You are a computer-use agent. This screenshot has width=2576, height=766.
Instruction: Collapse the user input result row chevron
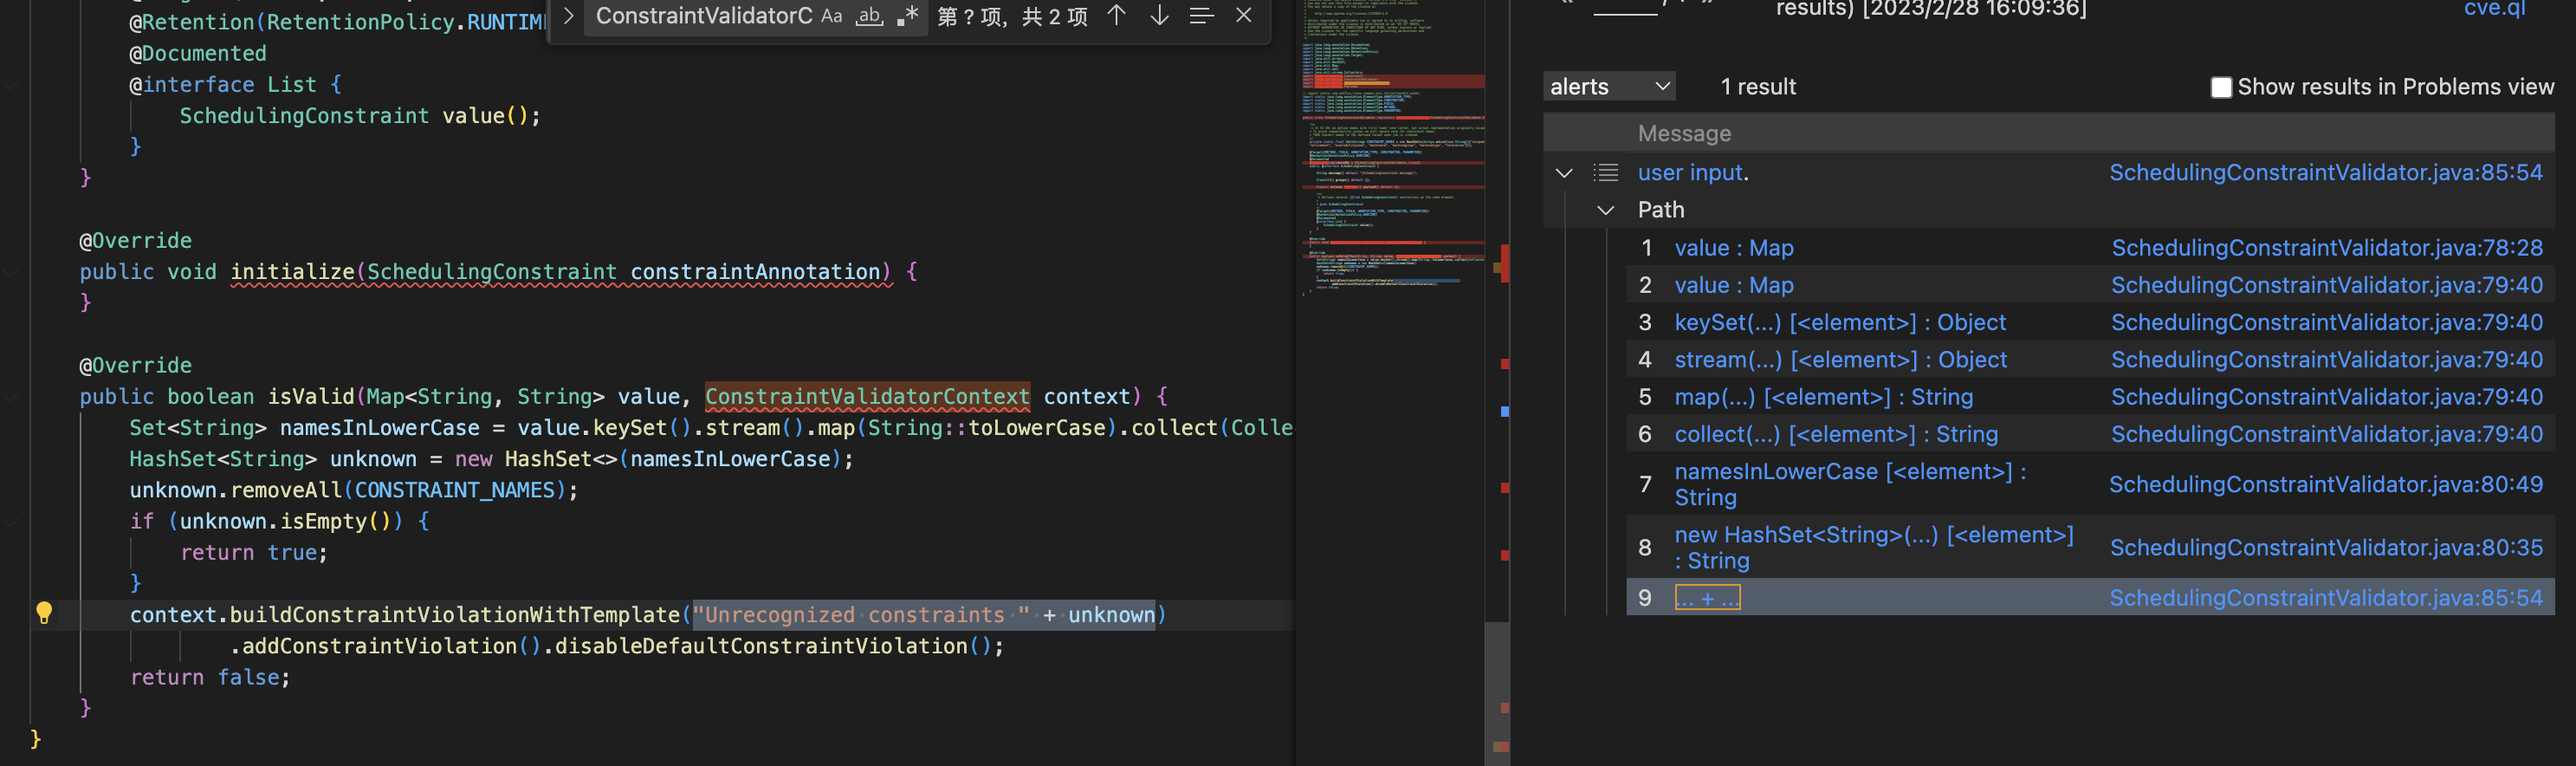pos(1564,173)
